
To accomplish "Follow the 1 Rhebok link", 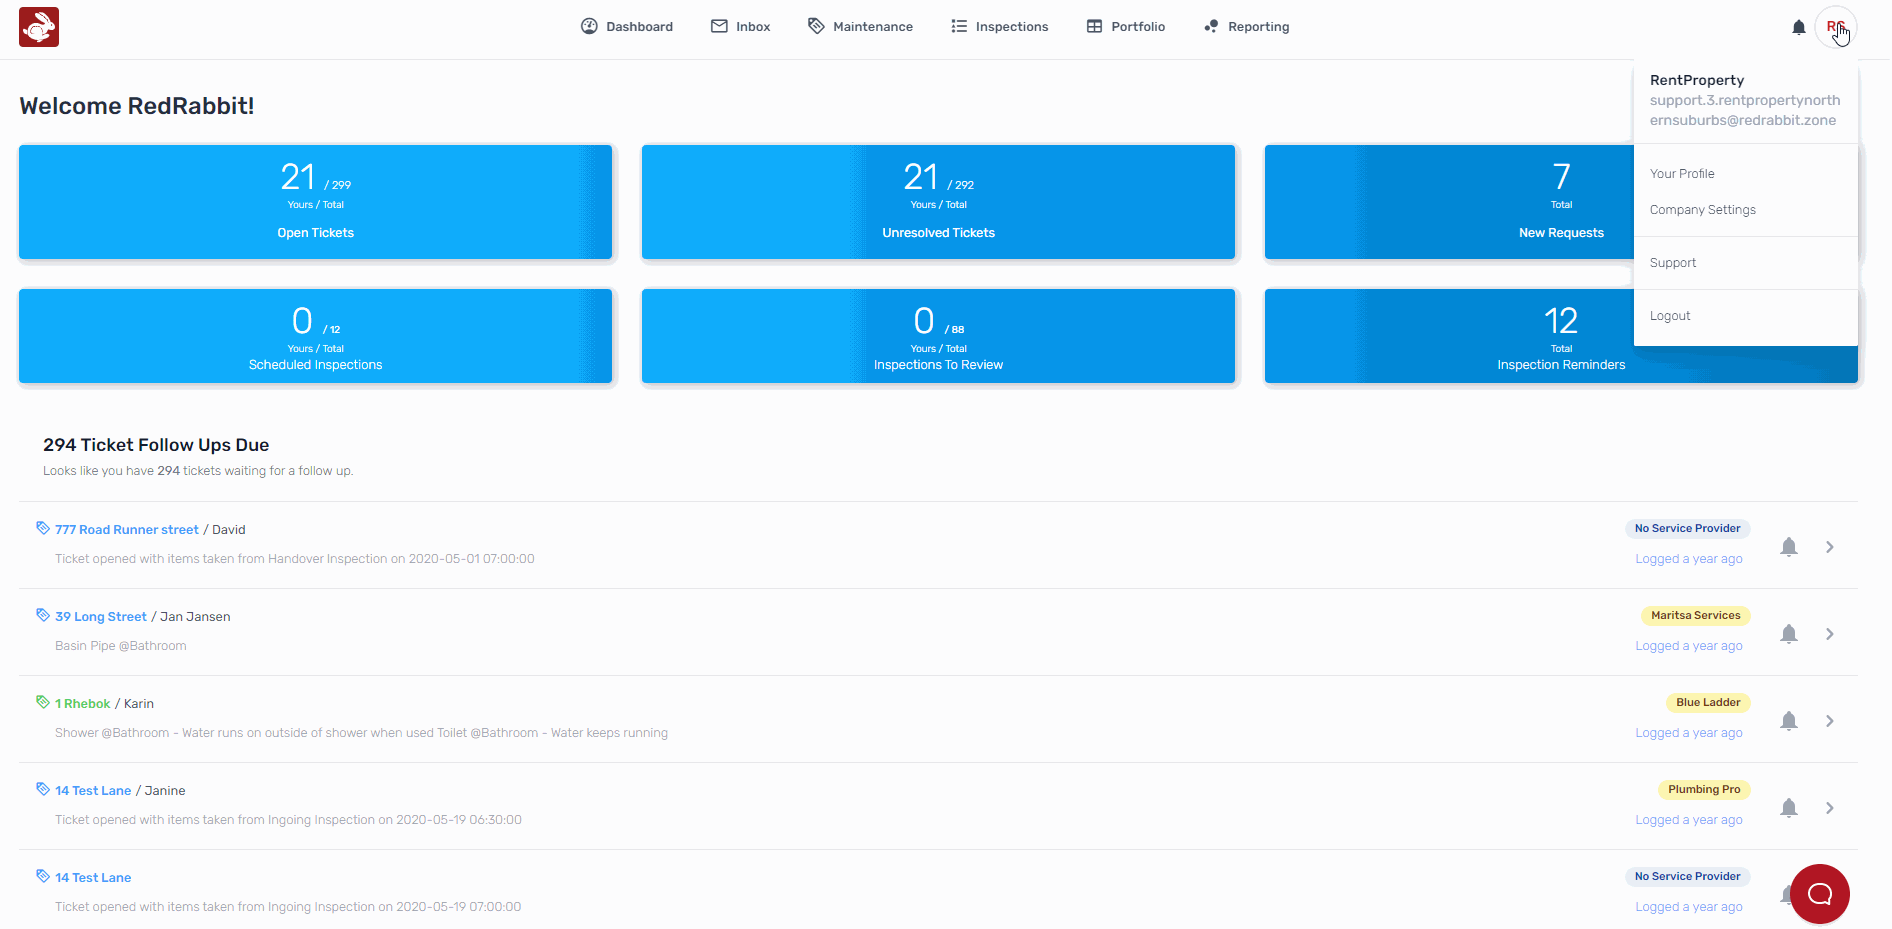I will [83, 704].
